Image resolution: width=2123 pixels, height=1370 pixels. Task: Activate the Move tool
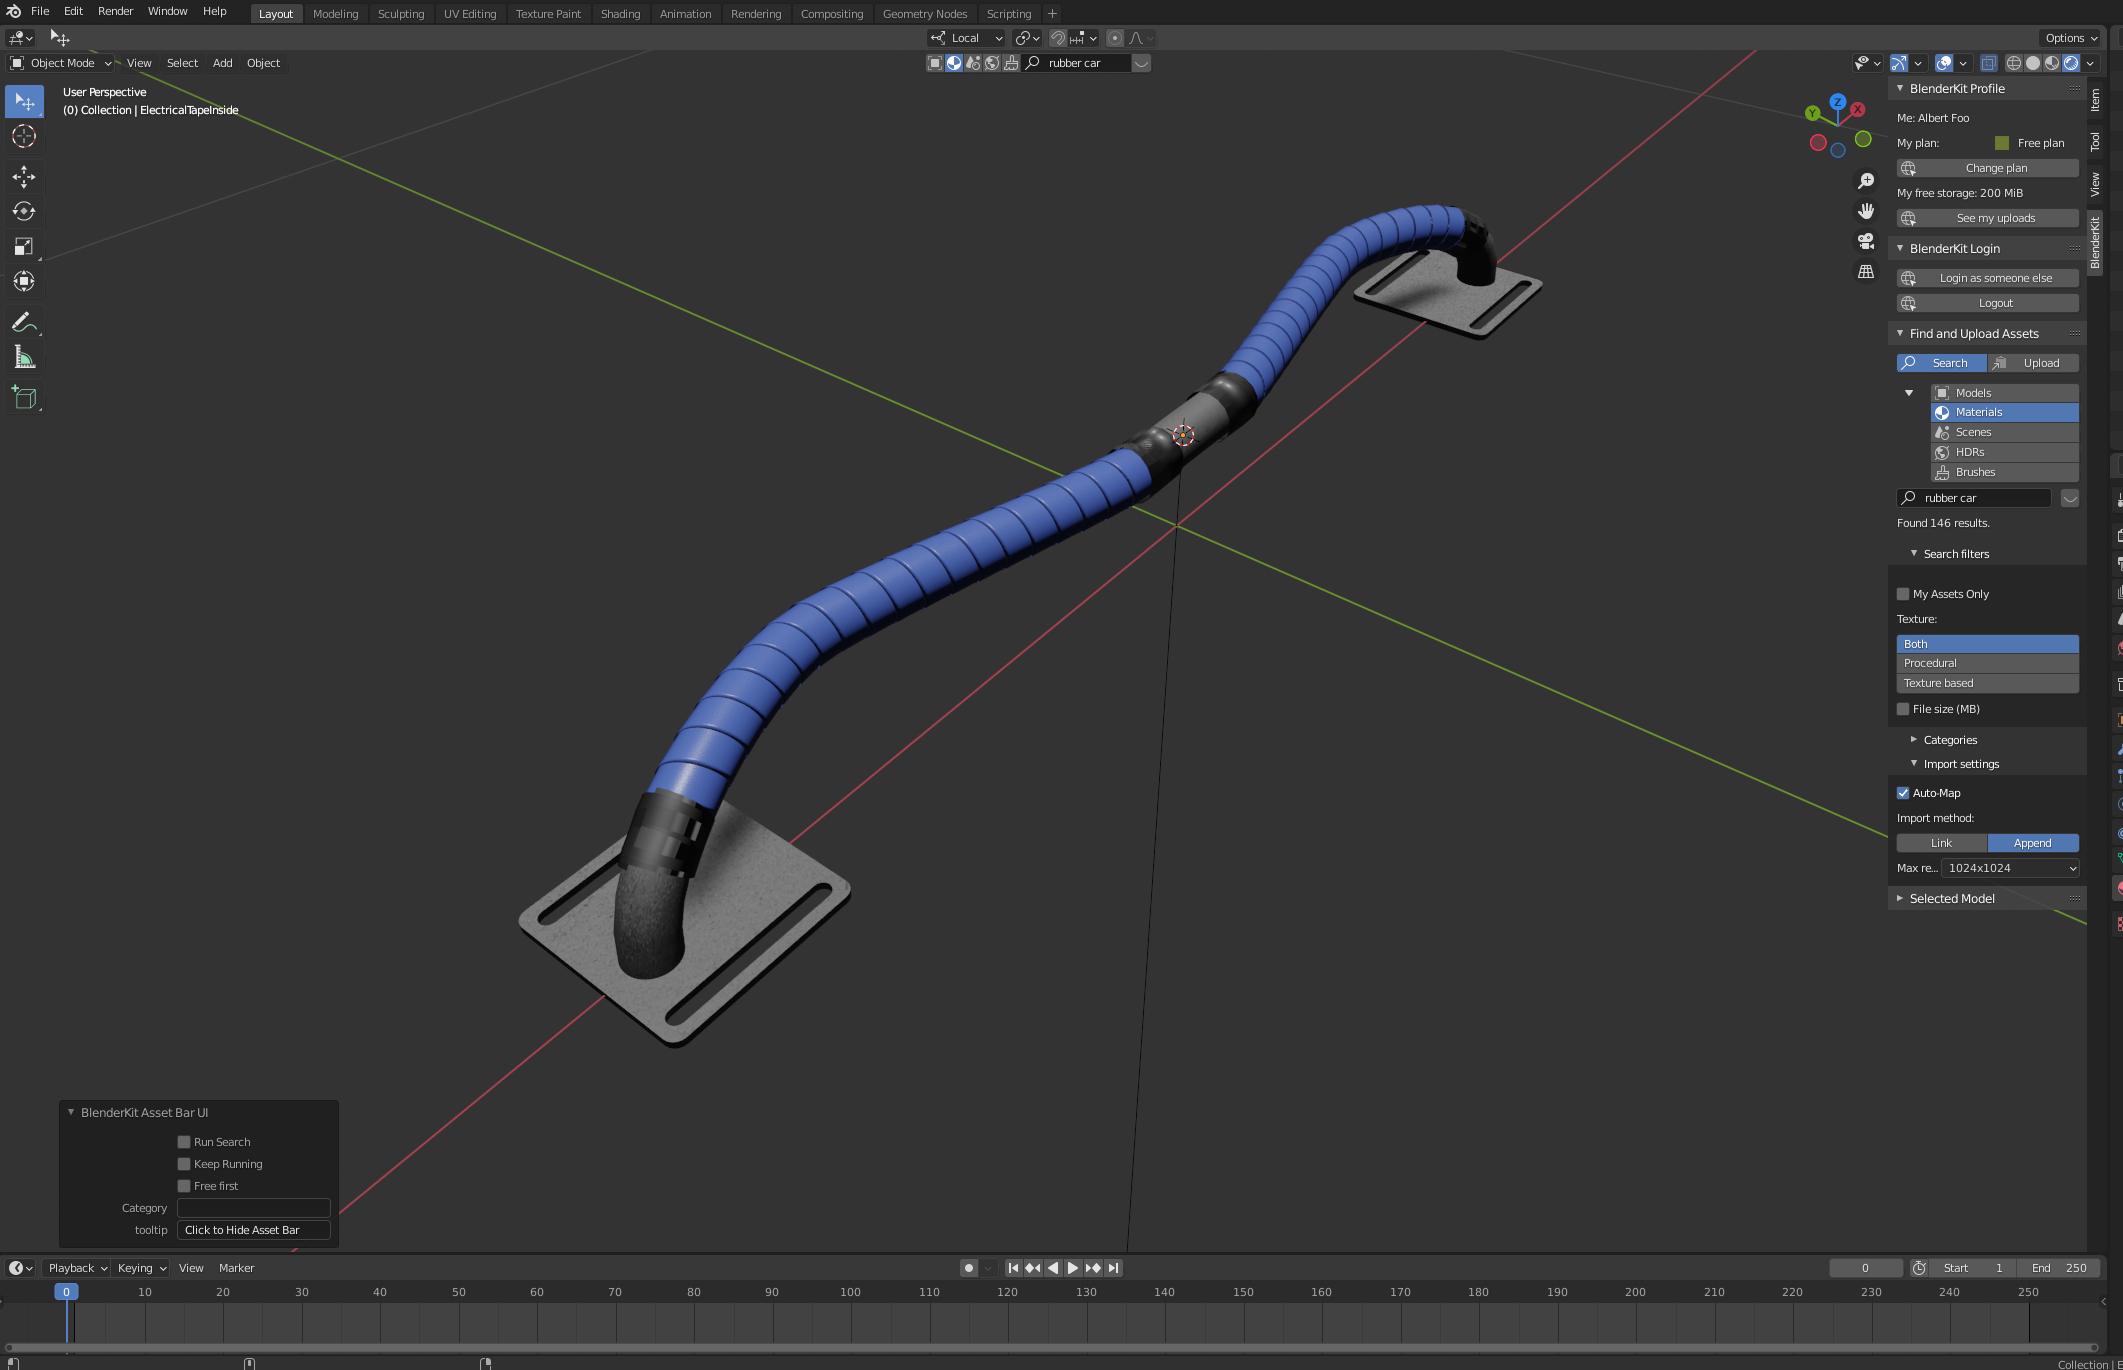tap(24, 178)
